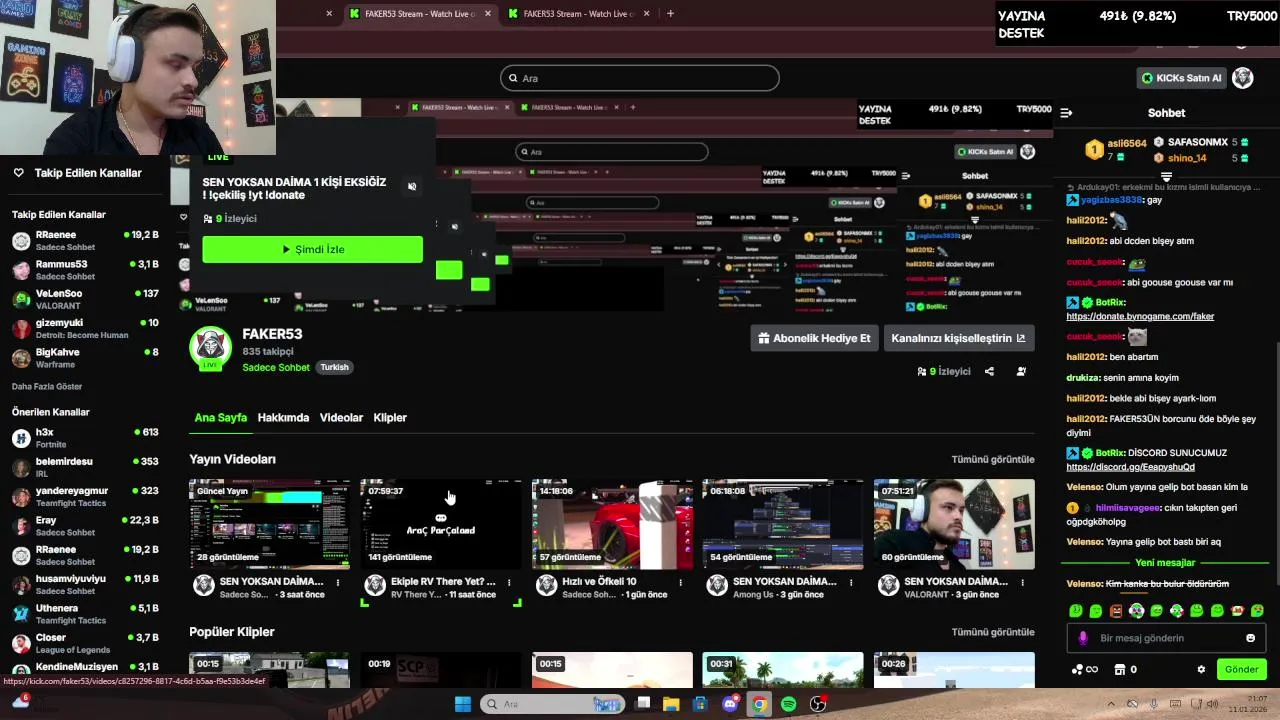The width and height of the screenshot is (1280, 720).
Task: Open options for Among Us SEN YOKSAN DAİMA video
Action: pyautogui.click(x=852, y=582)
